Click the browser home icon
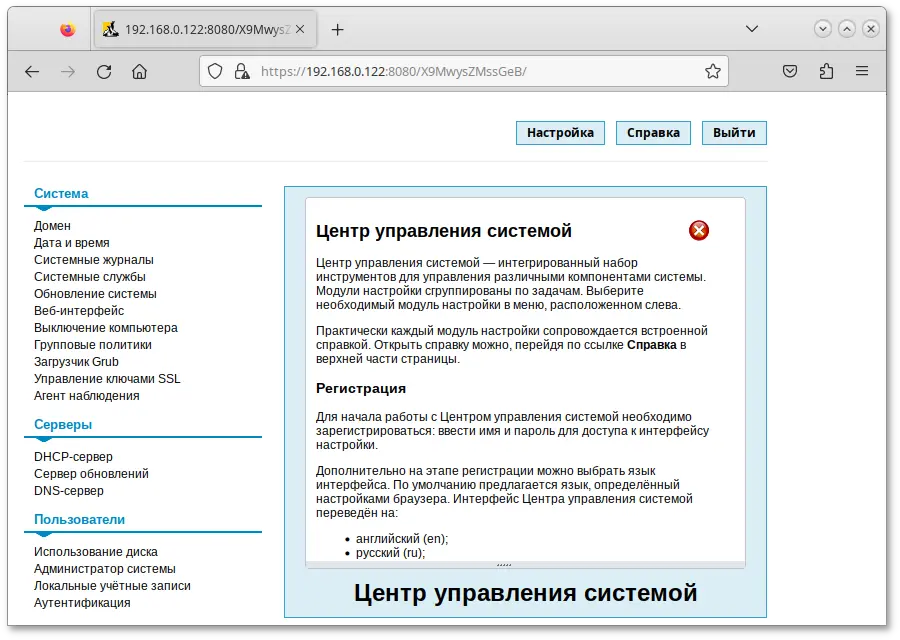The height and width of the screenshot is (640, 900). point(140,71)
